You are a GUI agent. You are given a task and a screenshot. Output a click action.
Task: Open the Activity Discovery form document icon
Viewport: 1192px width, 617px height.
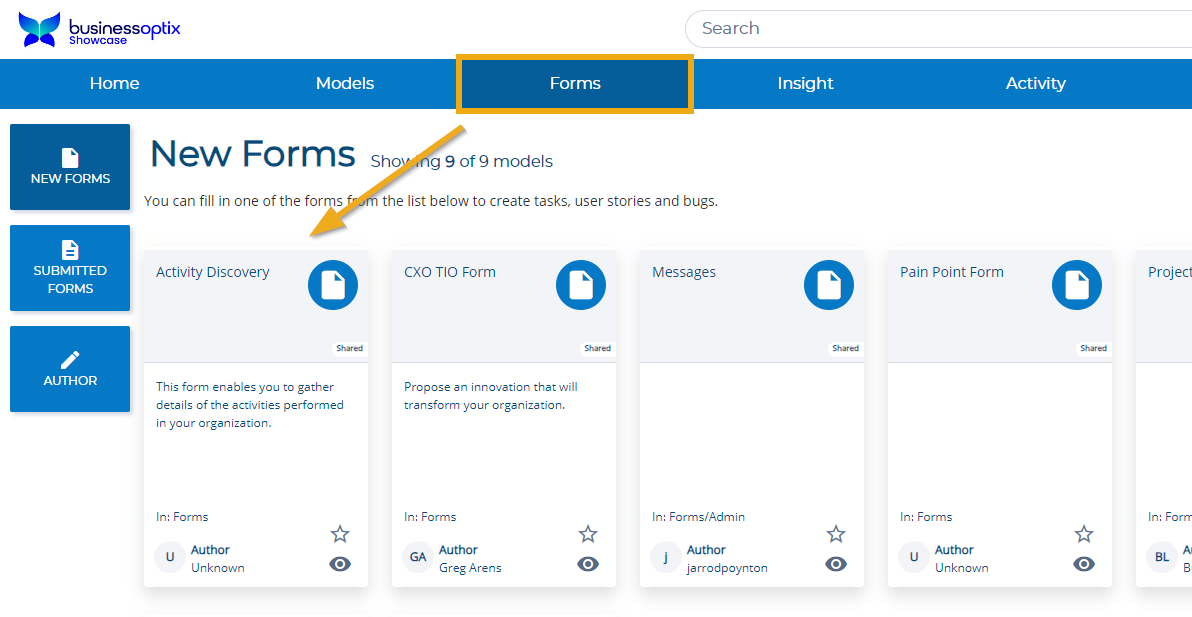click(332, 285)
